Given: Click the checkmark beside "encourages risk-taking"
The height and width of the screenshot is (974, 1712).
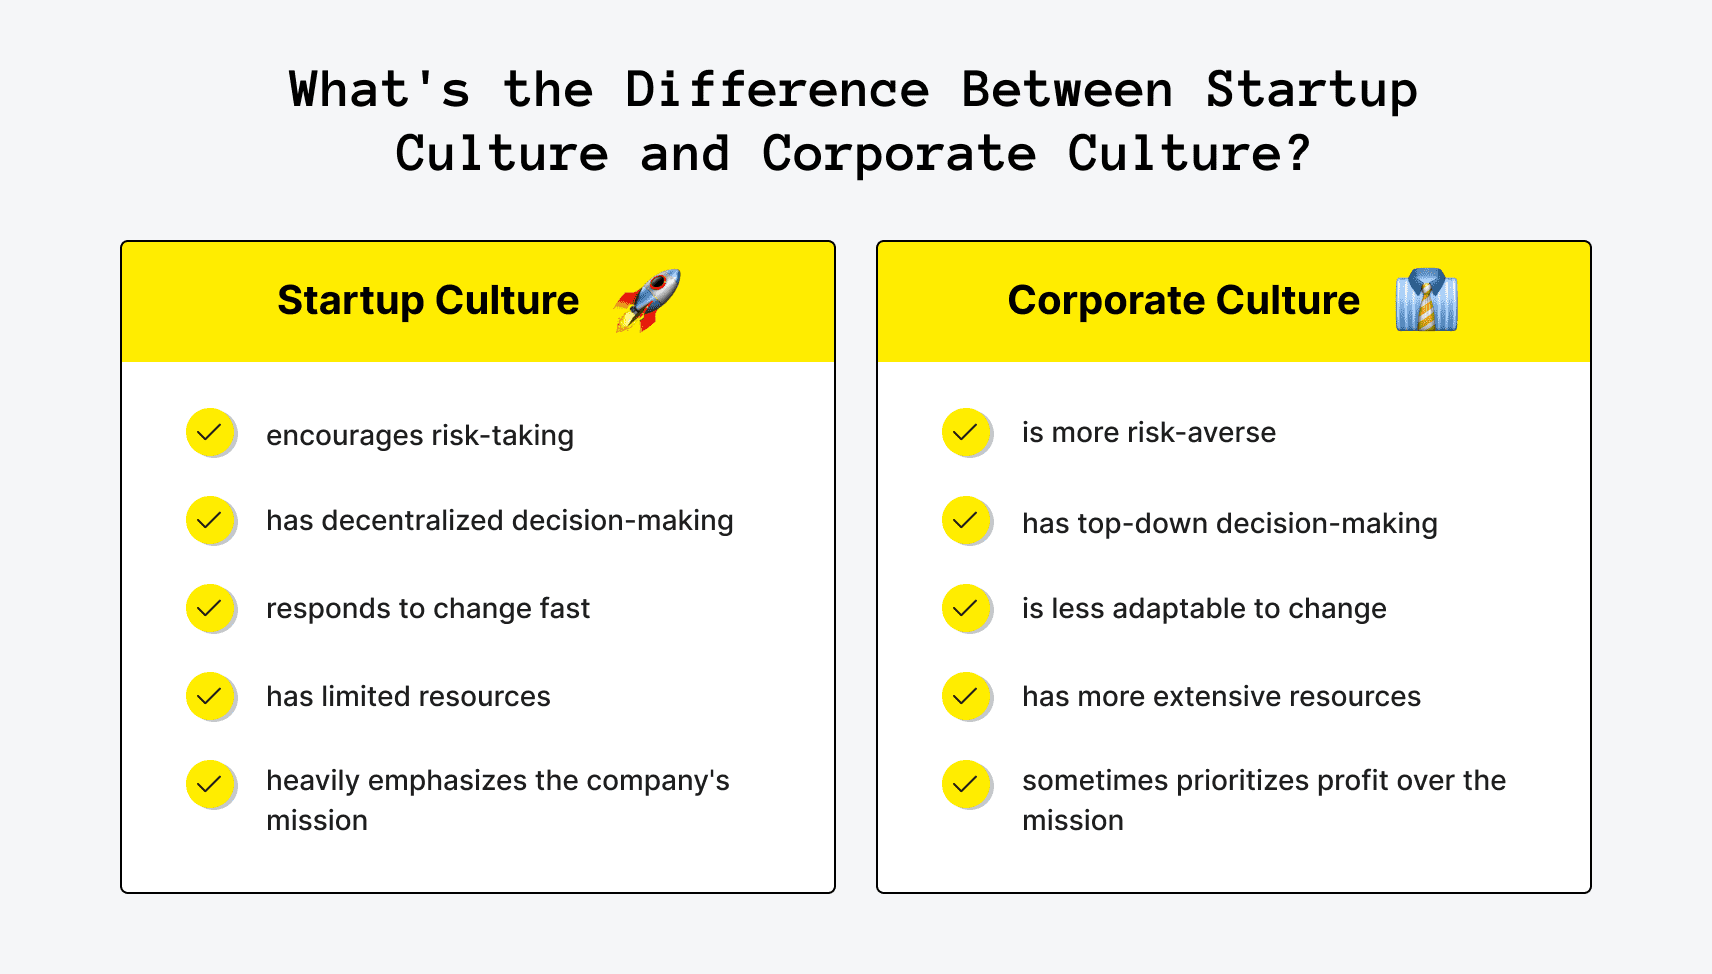Looking at the screenshot, I should pos(210,433).
